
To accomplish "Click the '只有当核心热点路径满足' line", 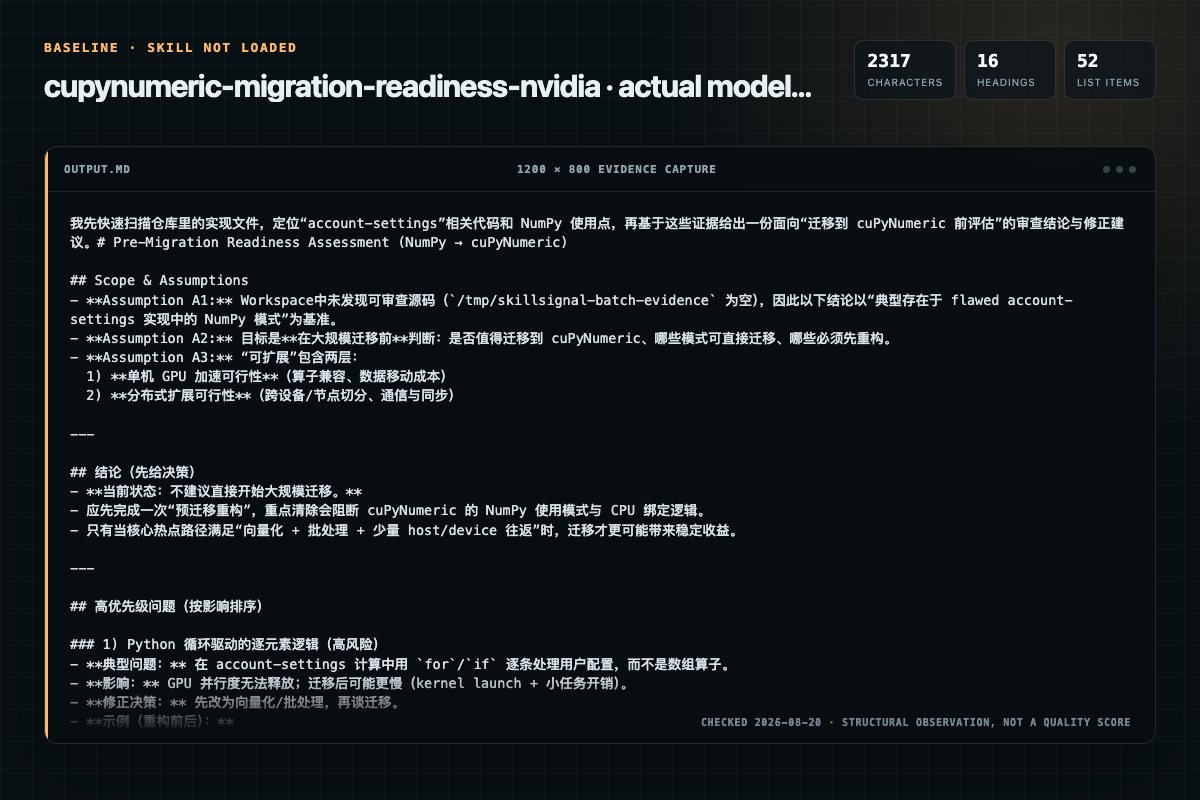I will (405, 529).
